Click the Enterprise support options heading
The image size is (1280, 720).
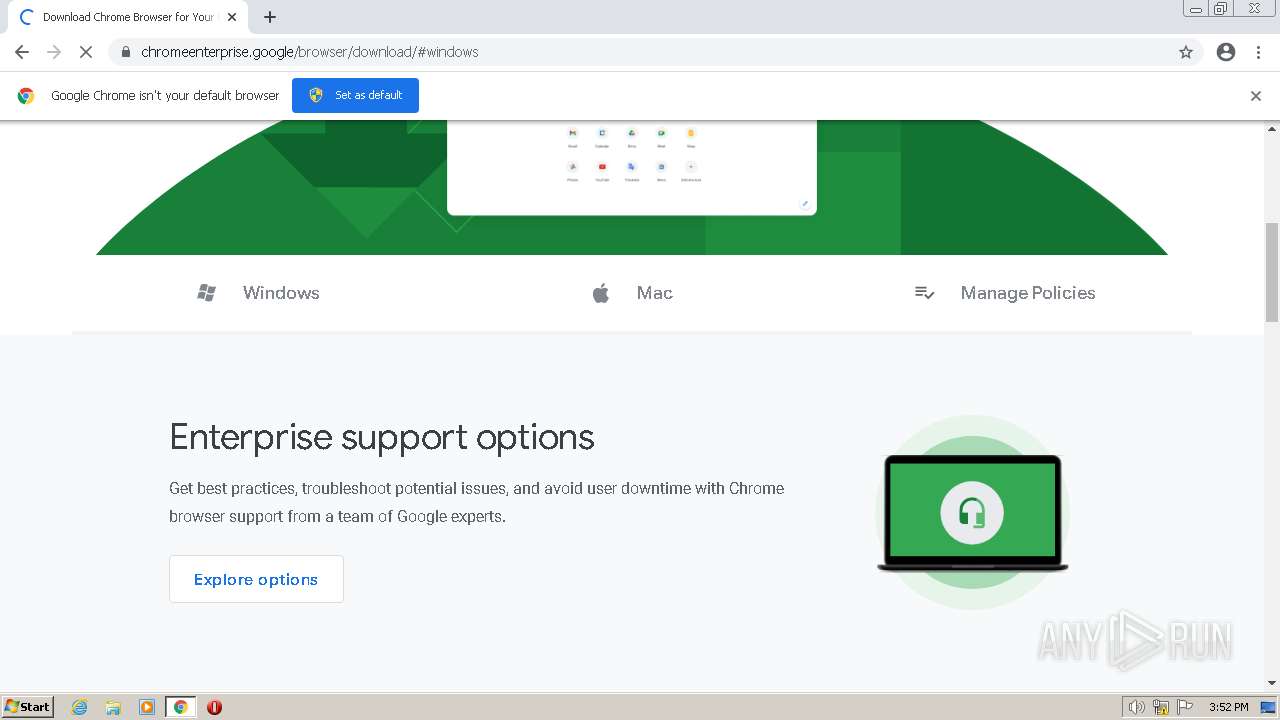(x=382, y=437)
